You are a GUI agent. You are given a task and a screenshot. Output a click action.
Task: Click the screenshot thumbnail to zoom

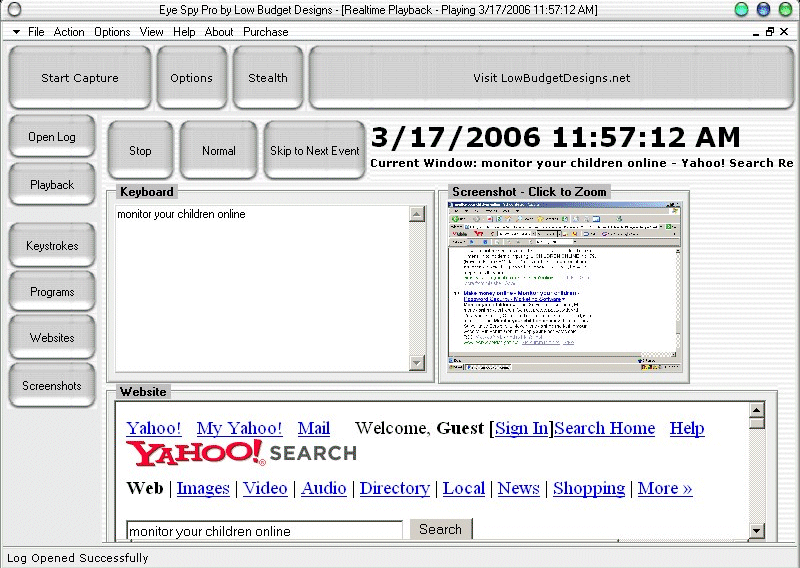pyautogui.click(x=564, y=286)
